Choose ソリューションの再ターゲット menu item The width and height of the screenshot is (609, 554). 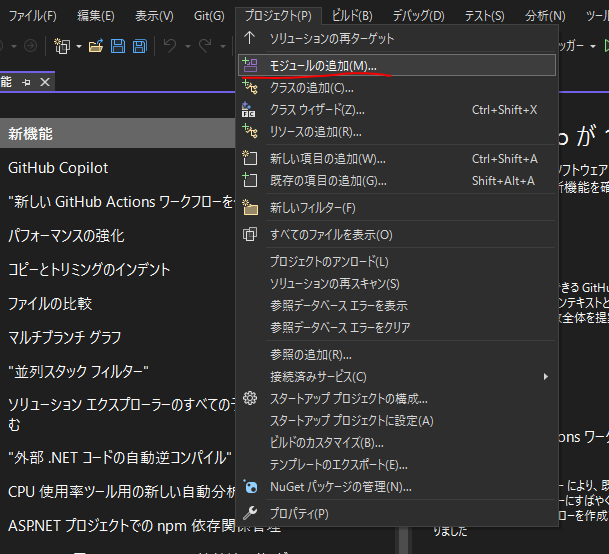pos(397,38)
